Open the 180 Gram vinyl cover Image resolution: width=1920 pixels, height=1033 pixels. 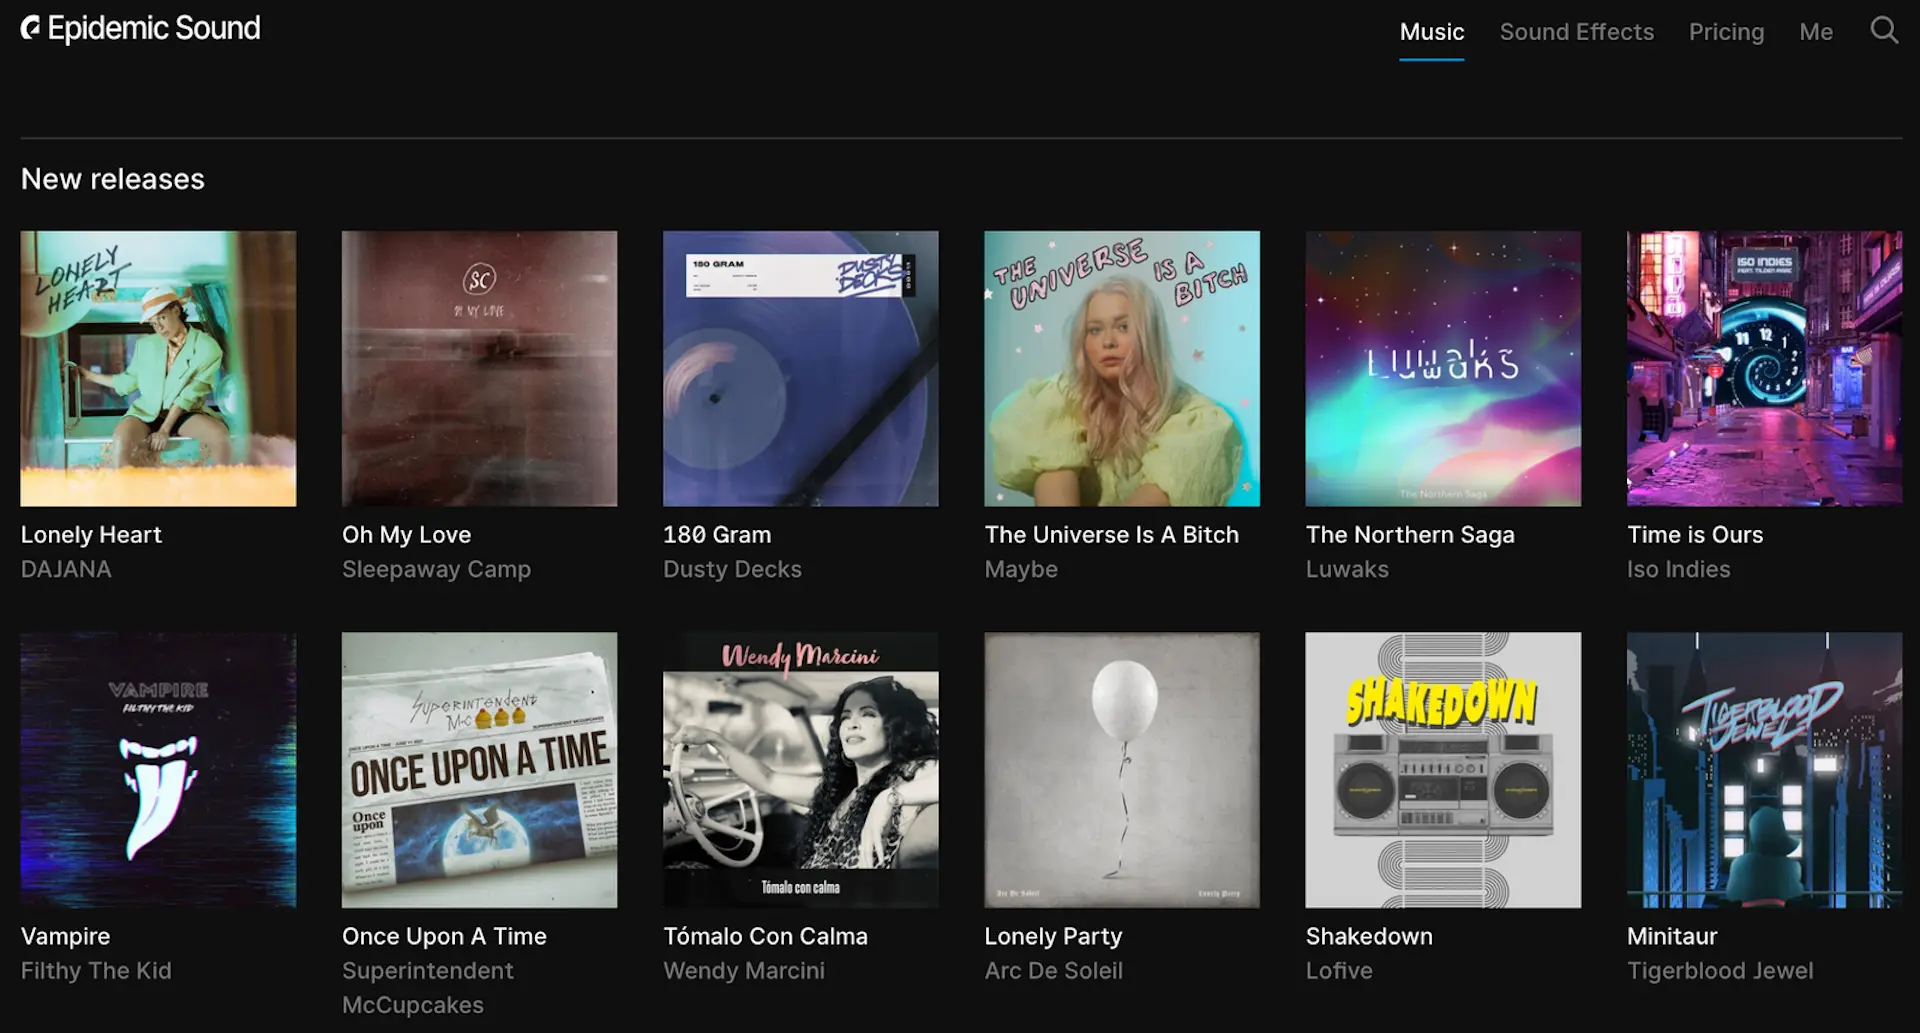801,369
